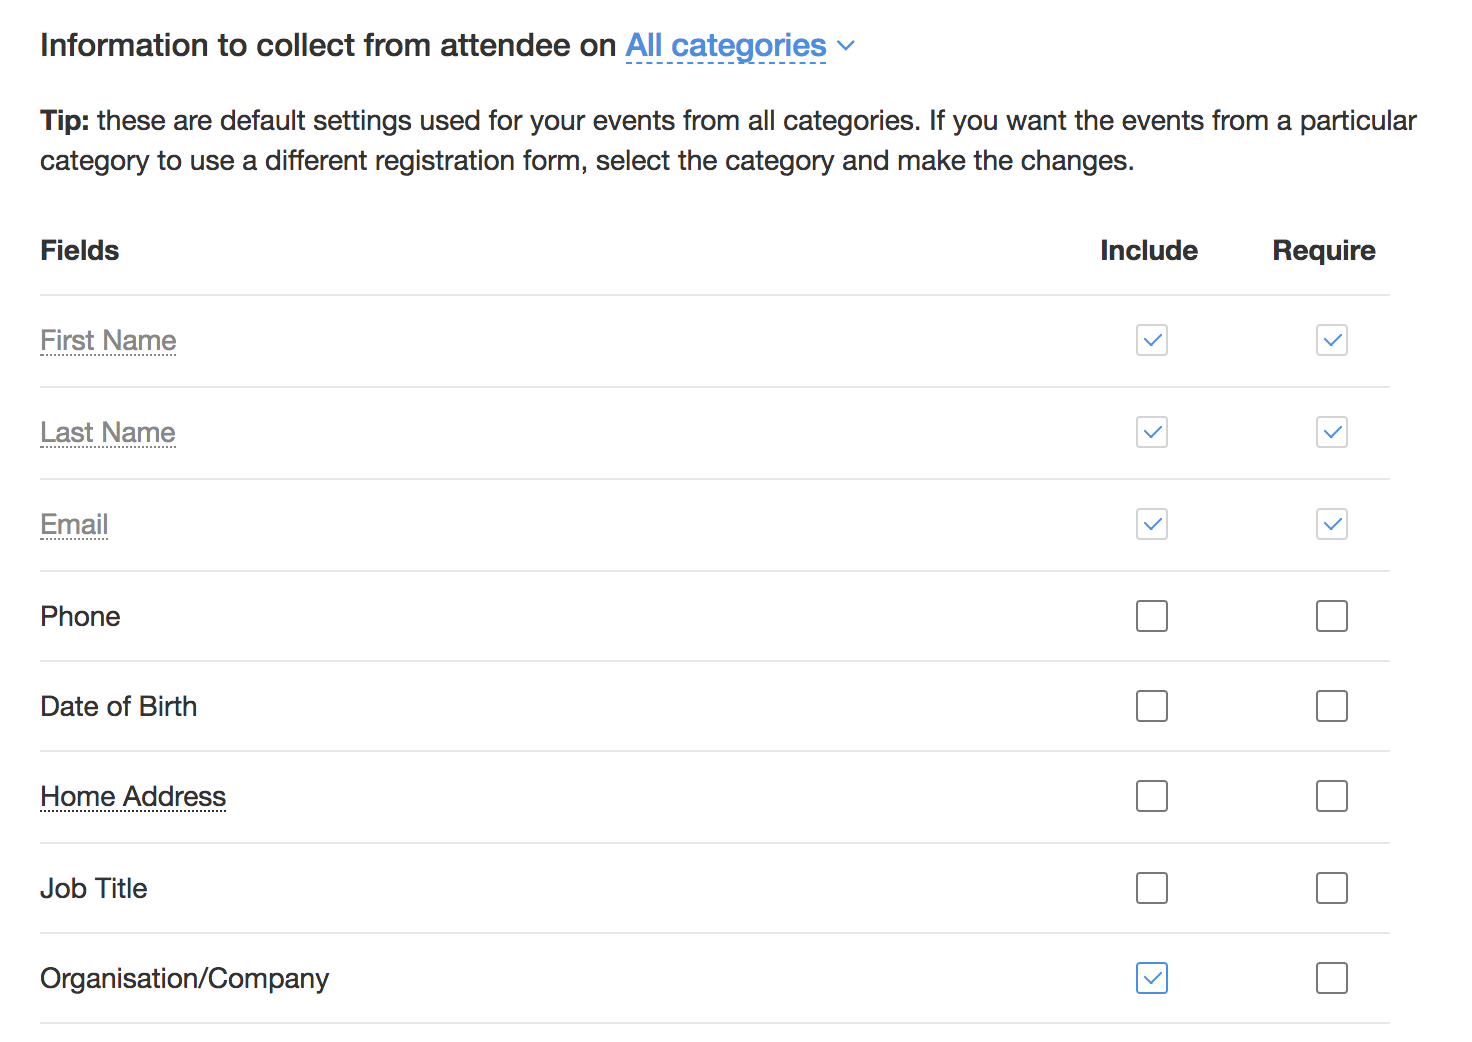Screen dimensions: 1472x1042
Task: Uncheck Include for First Name
Action: pos(1152,340)
